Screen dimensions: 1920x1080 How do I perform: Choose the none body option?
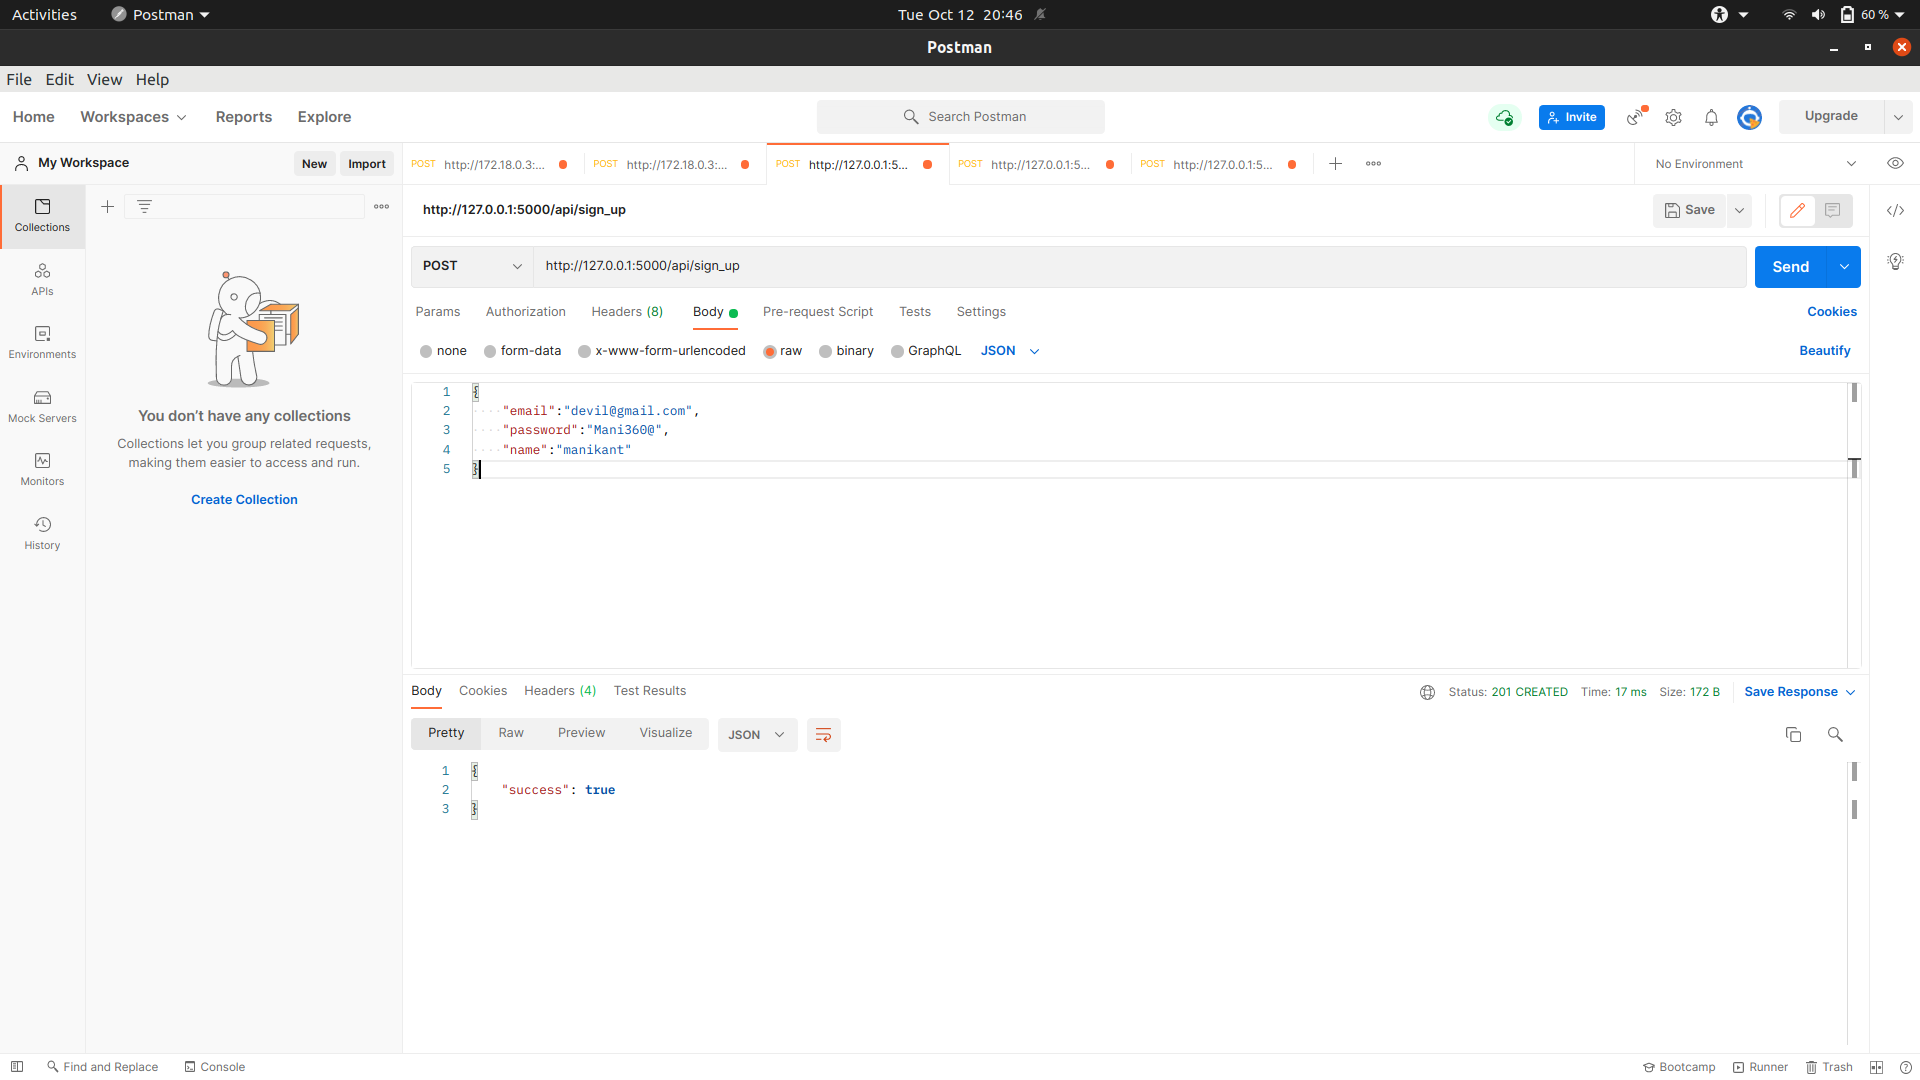point(426,351)
